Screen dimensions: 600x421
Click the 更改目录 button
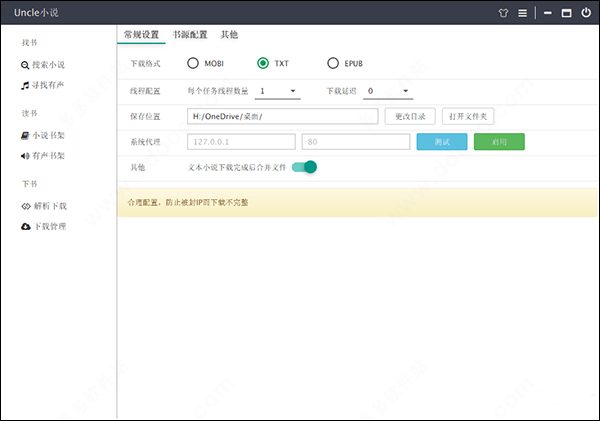(x=410, y=116)
